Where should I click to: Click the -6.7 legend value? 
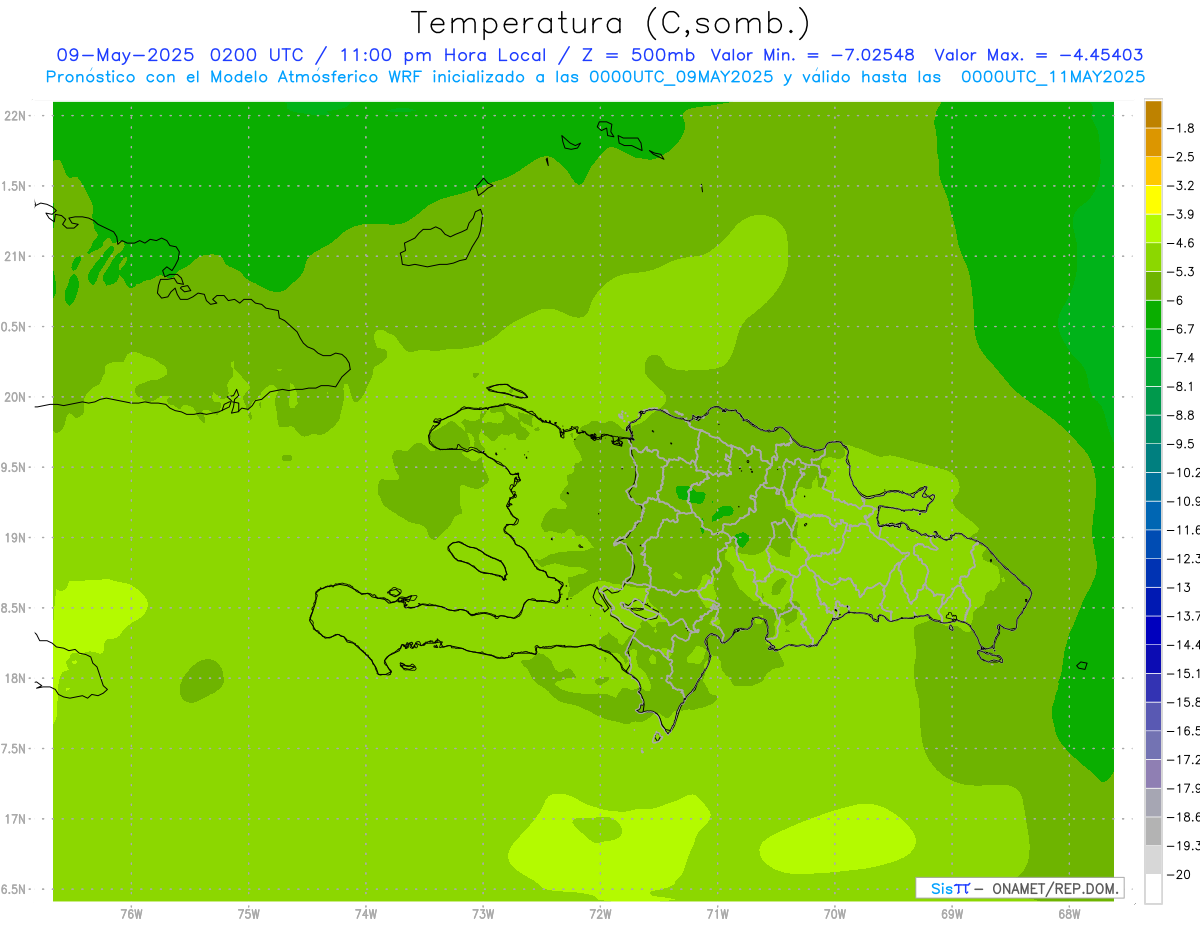[x=1182, y=329]
